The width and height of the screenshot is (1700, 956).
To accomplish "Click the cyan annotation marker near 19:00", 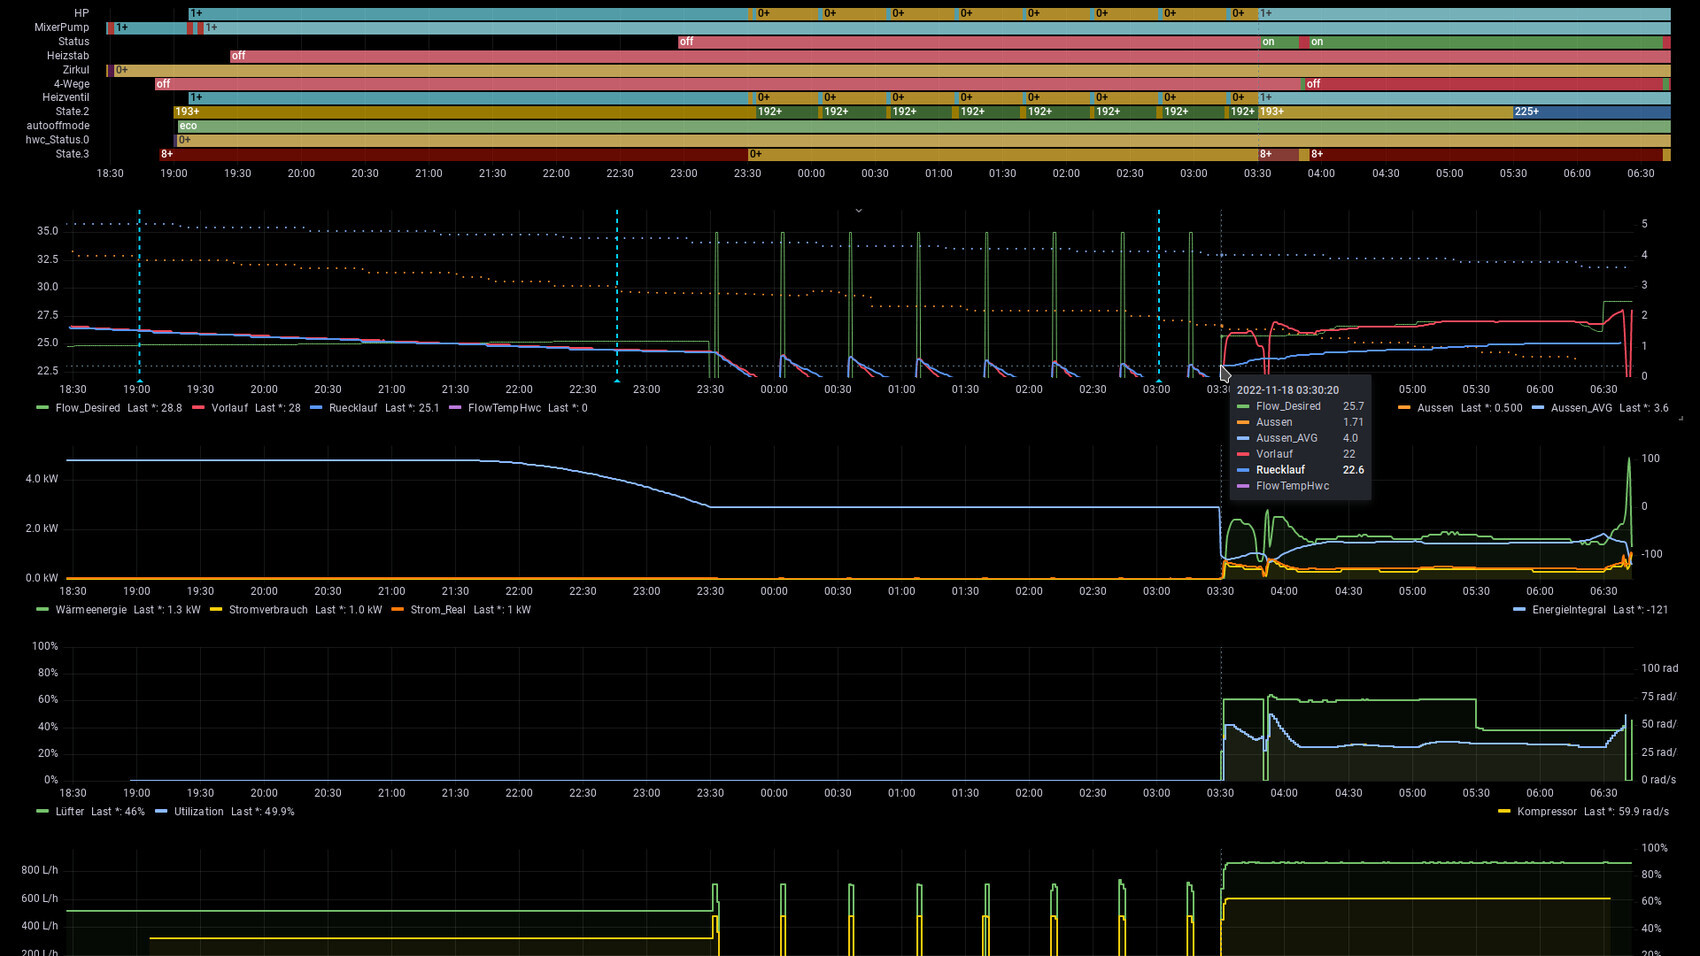I will tap(139, 381).
